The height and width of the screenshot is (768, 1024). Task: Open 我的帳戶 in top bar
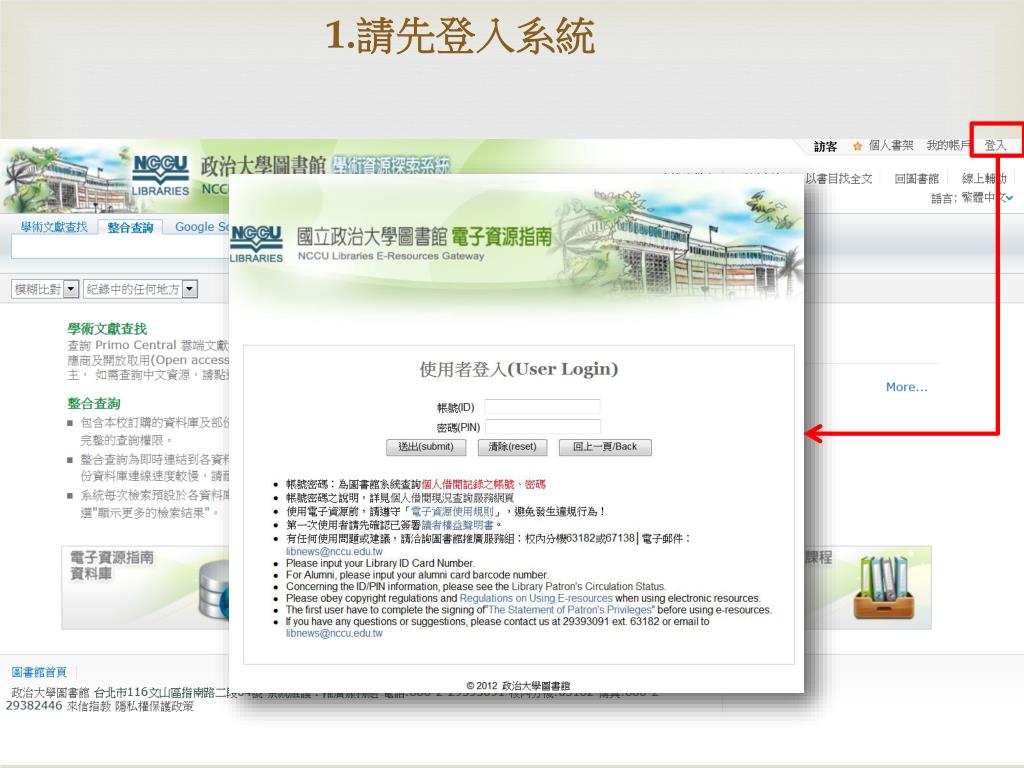point(946,146)
